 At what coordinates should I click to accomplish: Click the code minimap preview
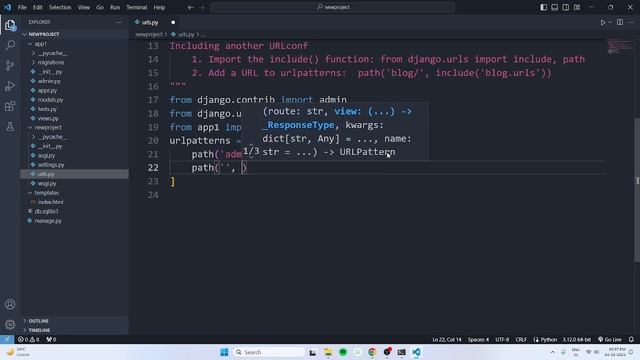pos(620,46)
